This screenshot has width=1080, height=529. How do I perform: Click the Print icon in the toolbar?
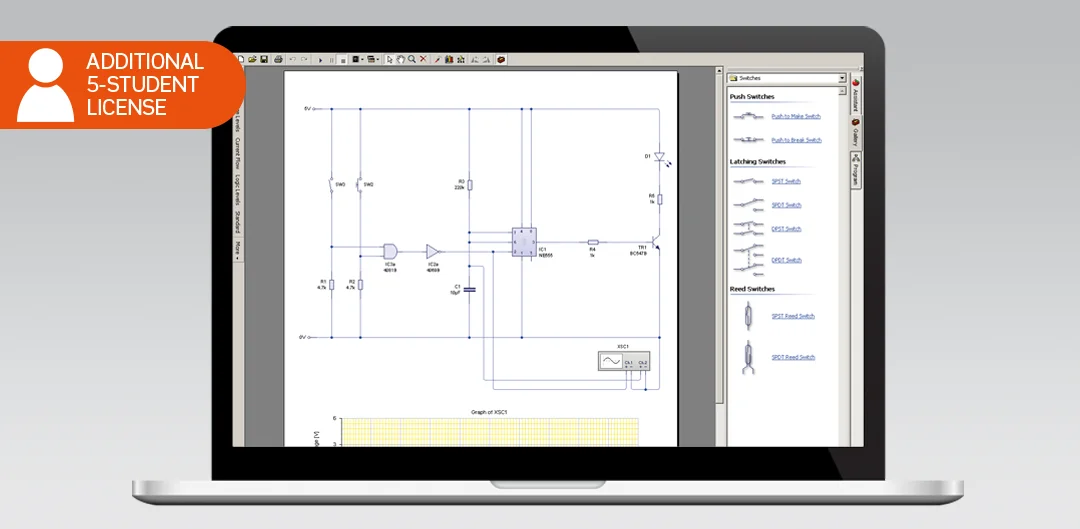pos(278,60)
